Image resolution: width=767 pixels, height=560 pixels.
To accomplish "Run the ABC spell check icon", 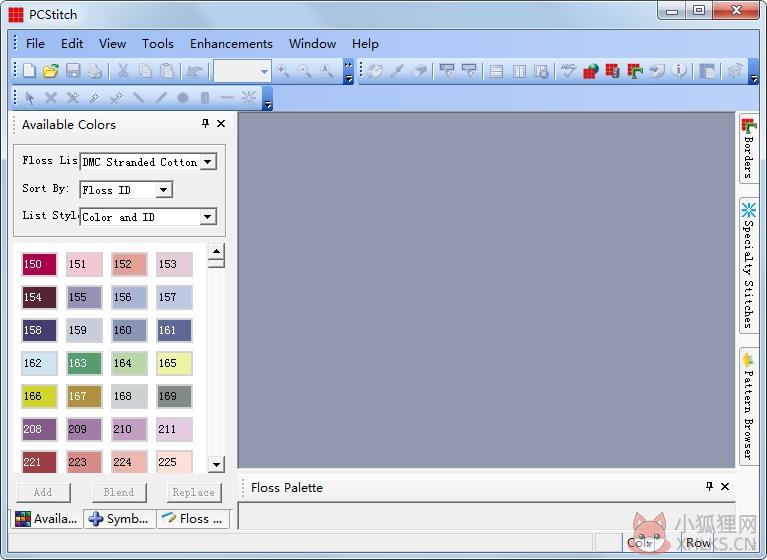I will (x=568, y=71).
